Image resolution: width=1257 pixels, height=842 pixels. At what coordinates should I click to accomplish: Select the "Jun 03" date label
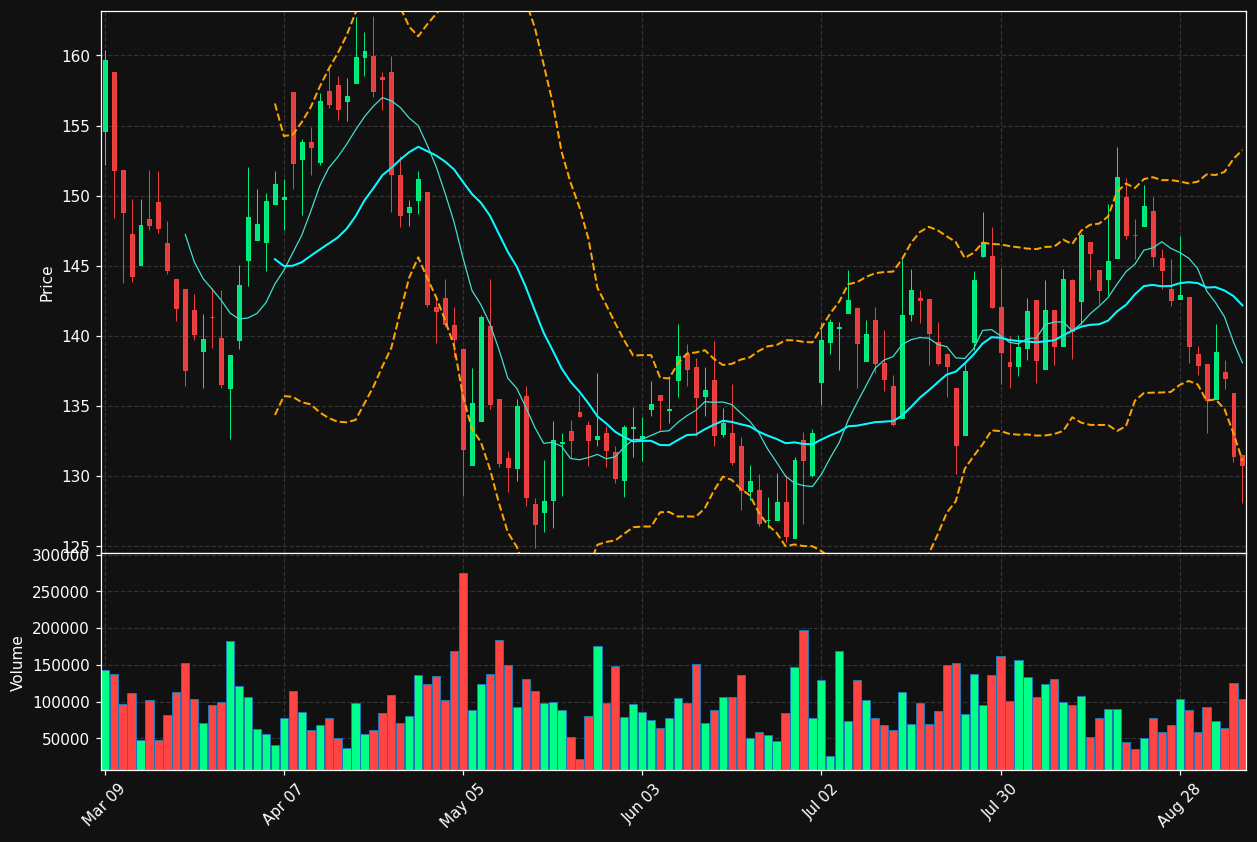pyautogui.click(x=643, y=803)
